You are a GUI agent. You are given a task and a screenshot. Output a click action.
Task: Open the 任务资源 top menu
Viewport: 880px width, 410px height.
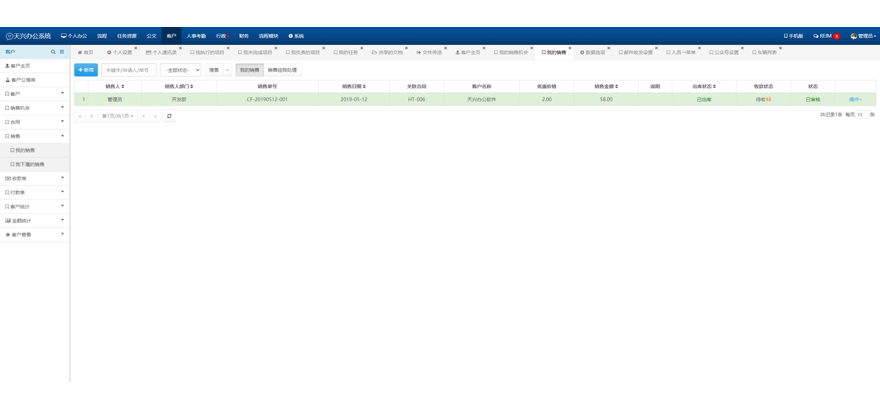tap(126, 36)
